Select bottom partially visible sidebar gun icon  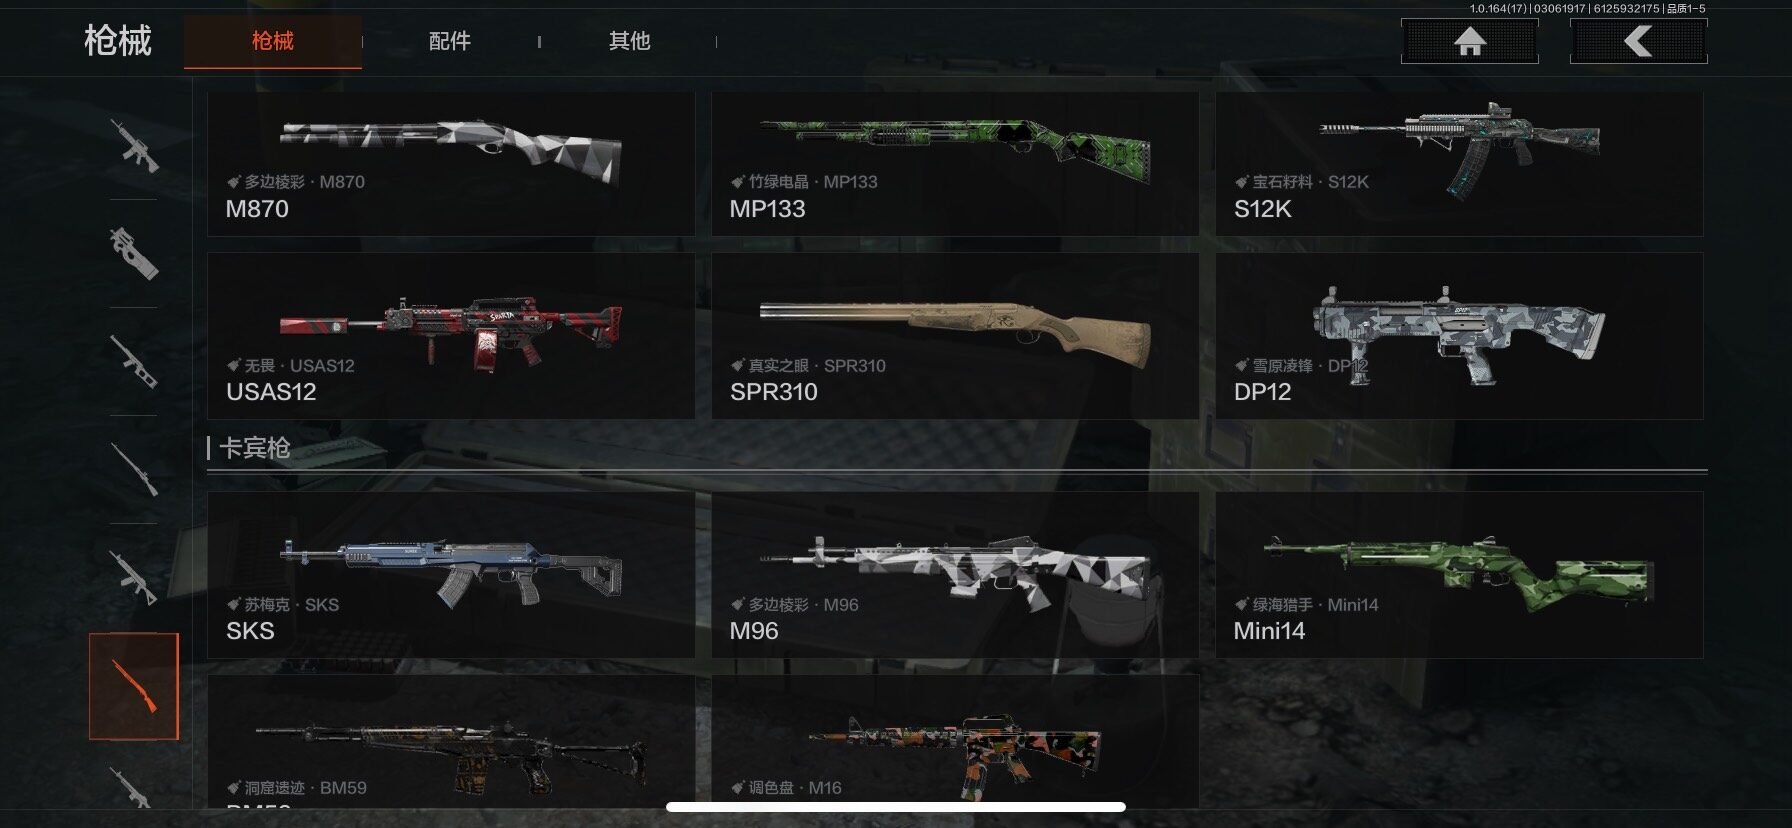tap(134, 787)
